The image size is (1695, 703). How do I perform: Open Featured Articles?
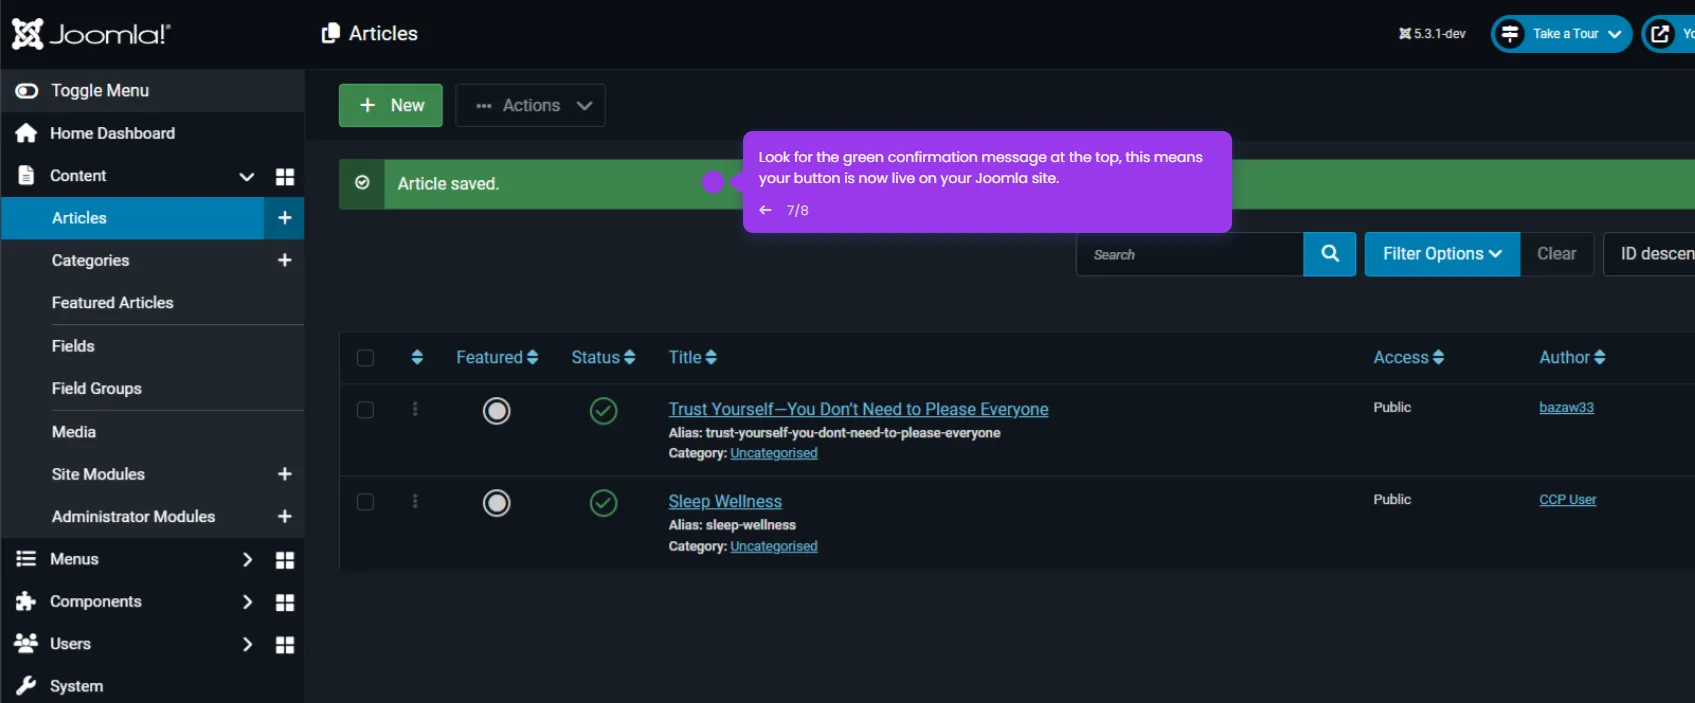tap(112, 302)
